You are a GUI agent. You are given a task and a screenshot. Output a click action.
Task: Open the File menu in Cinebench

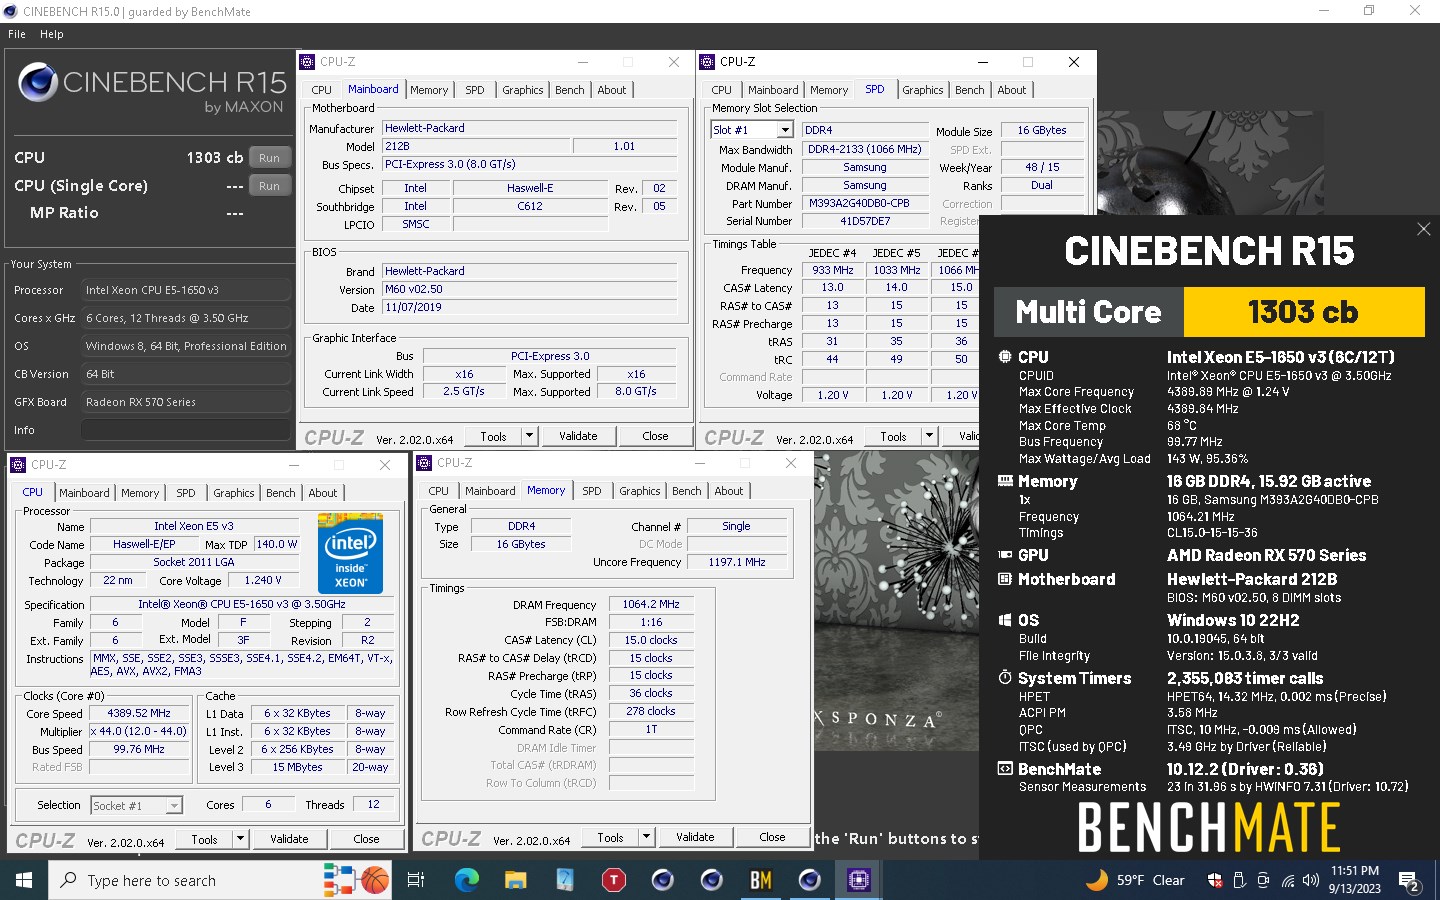point(17,34)
